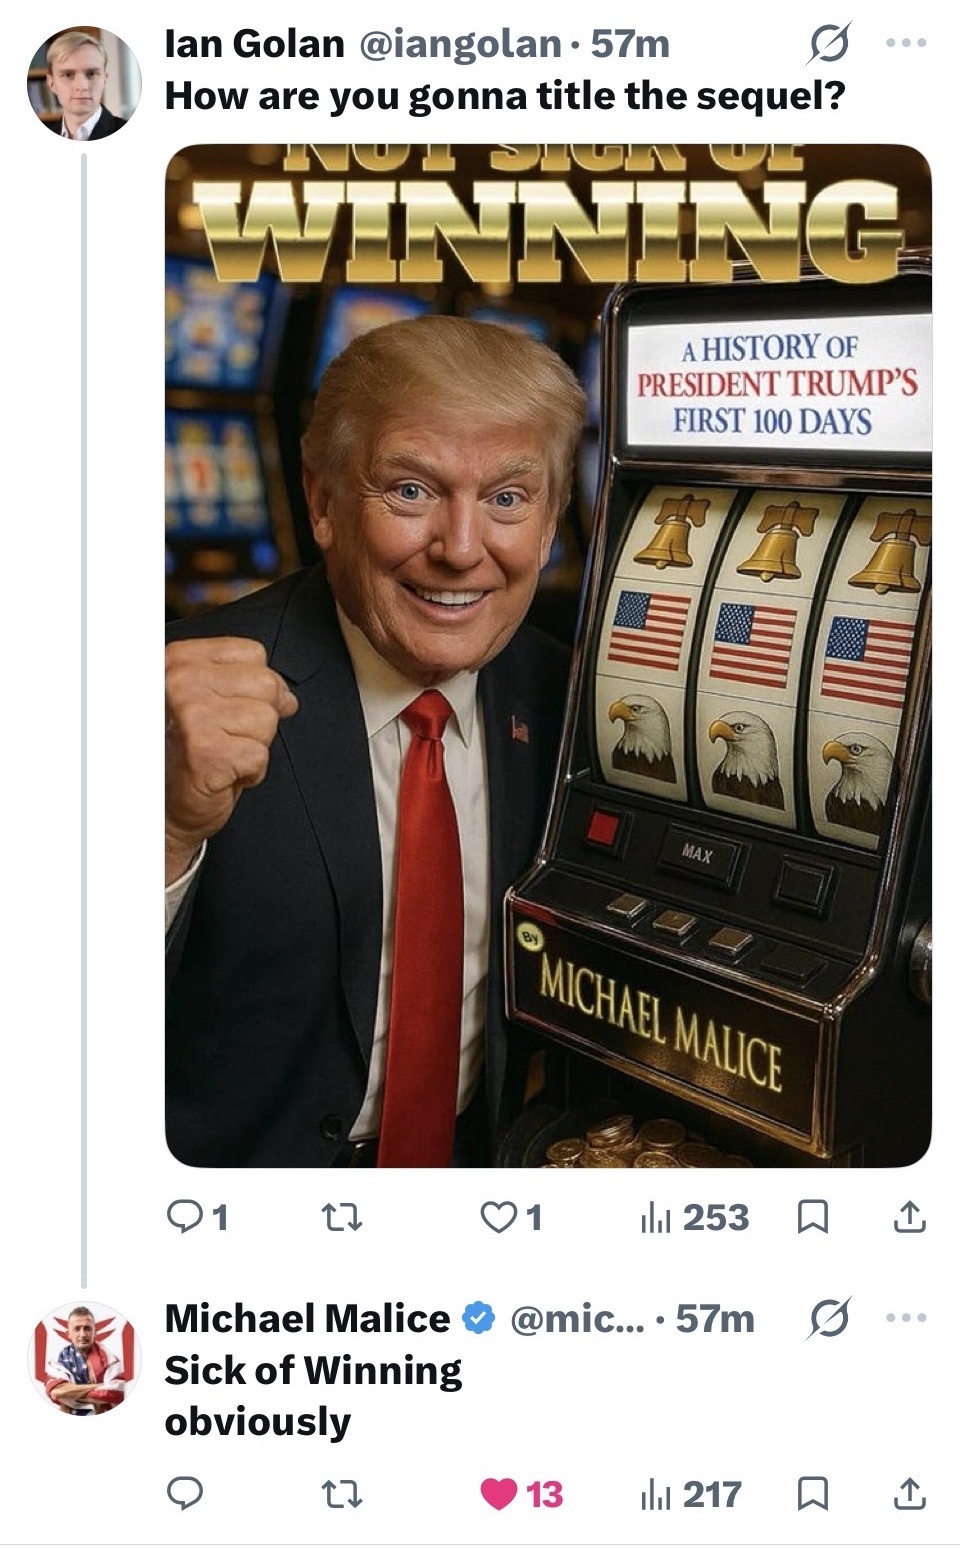Share Michael Malice's reply
960x1548 pixels.
[x=908, y=1494]
